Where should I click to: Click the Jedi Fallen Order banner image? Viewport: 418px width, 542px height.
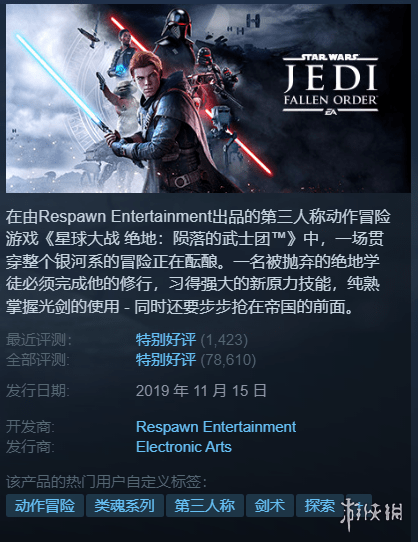click(x=208, y=98)
